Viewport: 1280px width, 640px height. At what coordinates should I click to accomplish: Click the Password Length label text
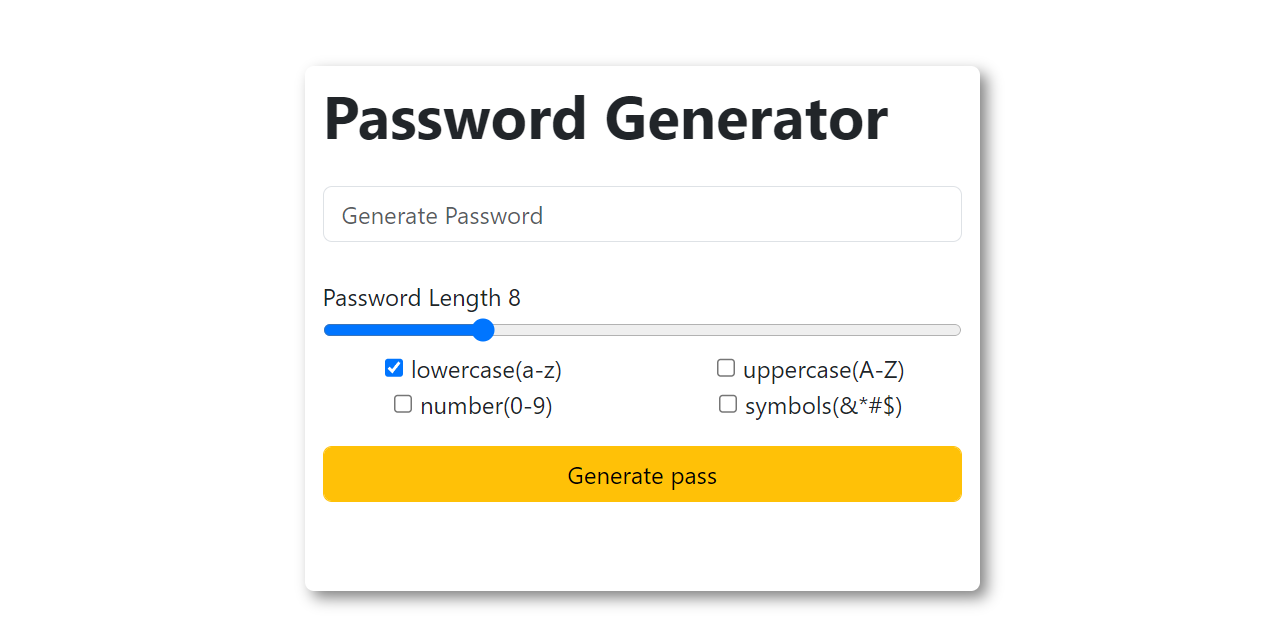click(411, 298)
